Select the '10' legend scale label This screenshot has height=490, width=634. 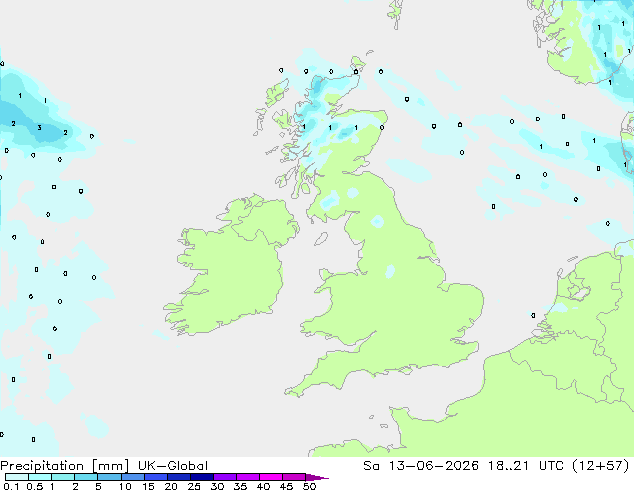[x=125, y=486]
